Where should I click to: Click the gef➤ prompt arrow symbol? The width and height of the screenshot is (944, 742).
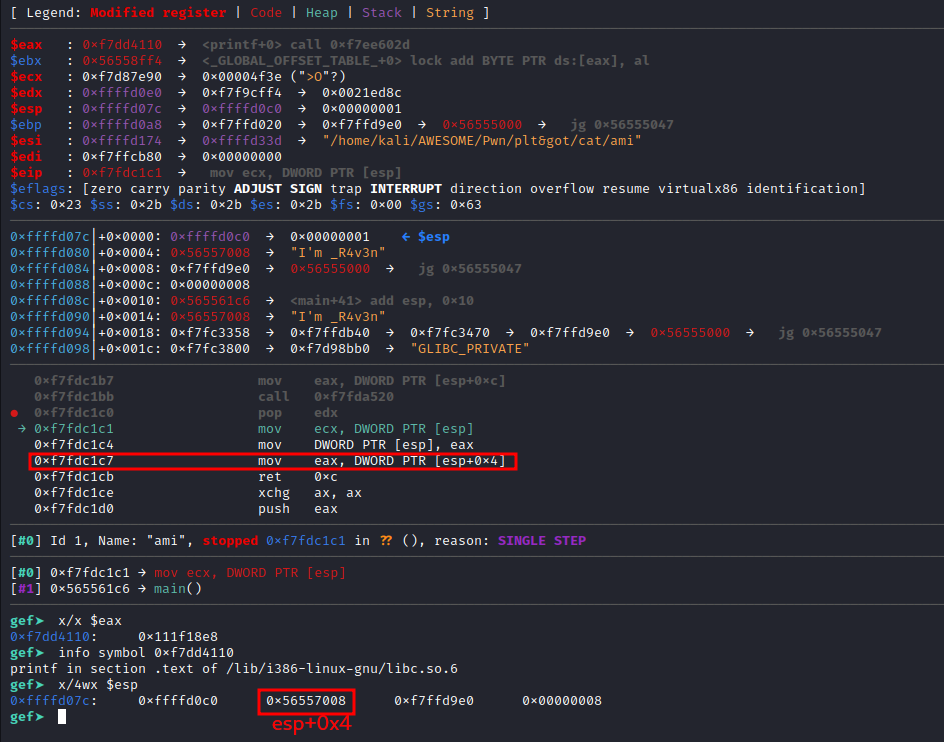click(38, 716)
